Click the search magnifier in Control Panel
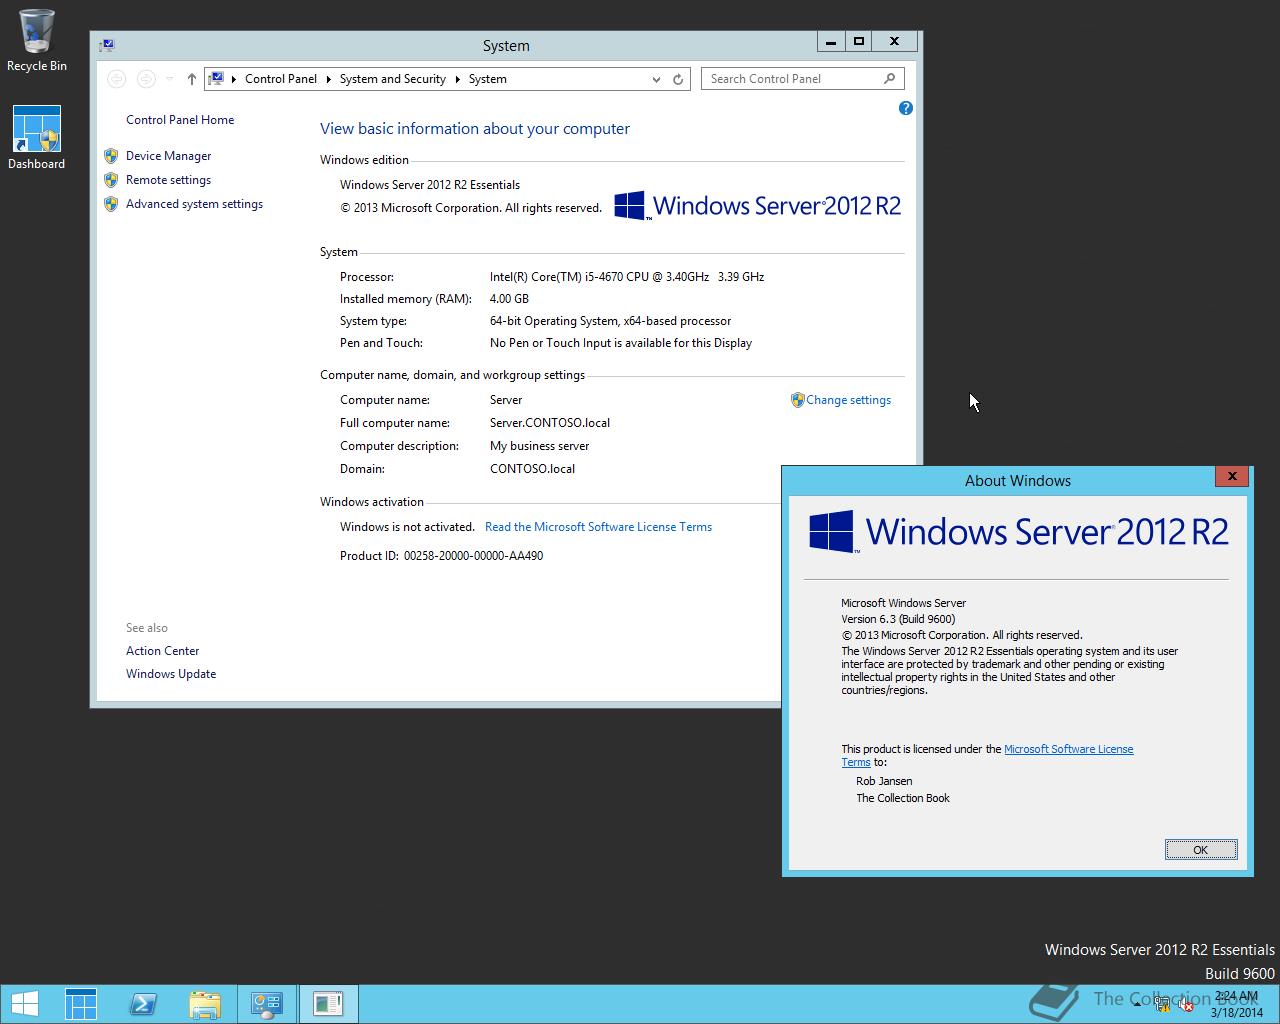Viewport: 1280px width, 1024px height. tap(889, 79)
